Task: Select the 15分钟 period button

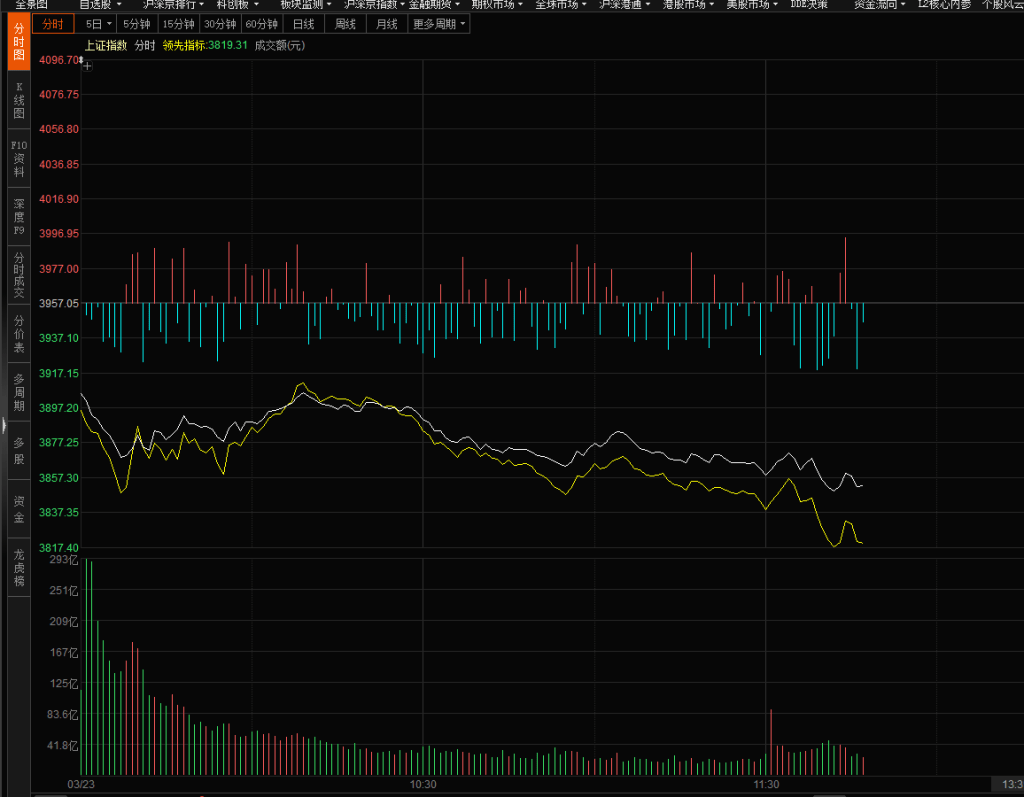Action: 178,24
